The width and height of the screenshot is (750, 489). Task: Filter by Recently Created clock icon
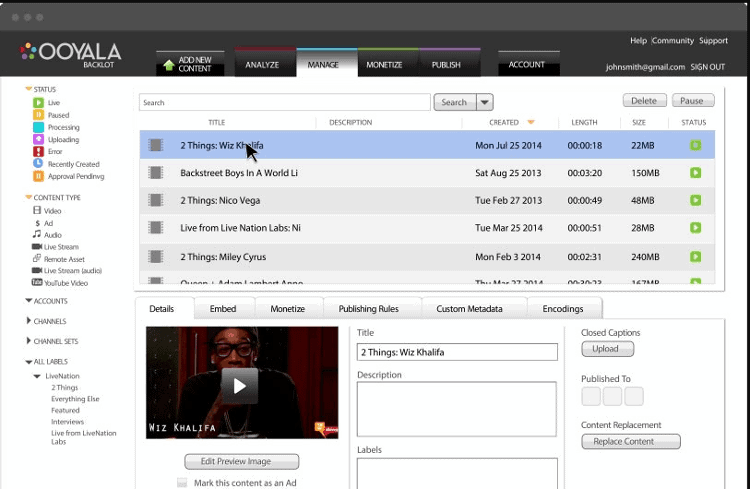38,164
